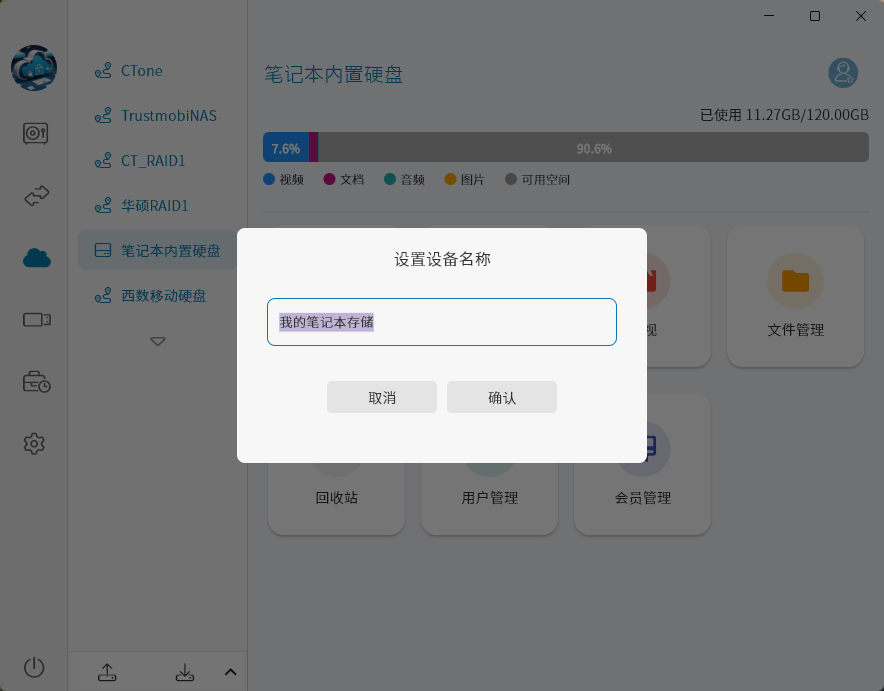
Task: Click the upload icon at panel bottom
Action: [x=107, y=672]
